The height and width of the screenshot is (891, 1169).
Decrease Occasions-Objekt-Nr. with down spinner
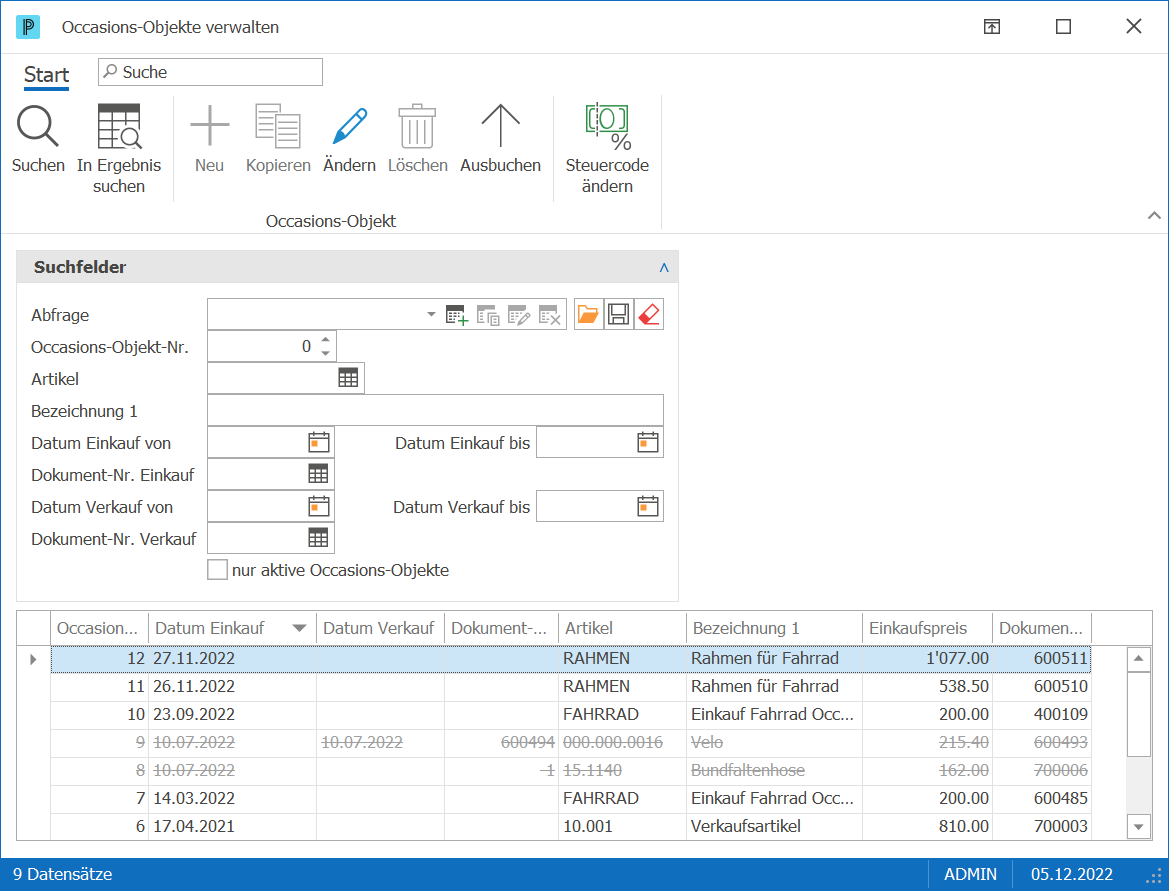326,353
